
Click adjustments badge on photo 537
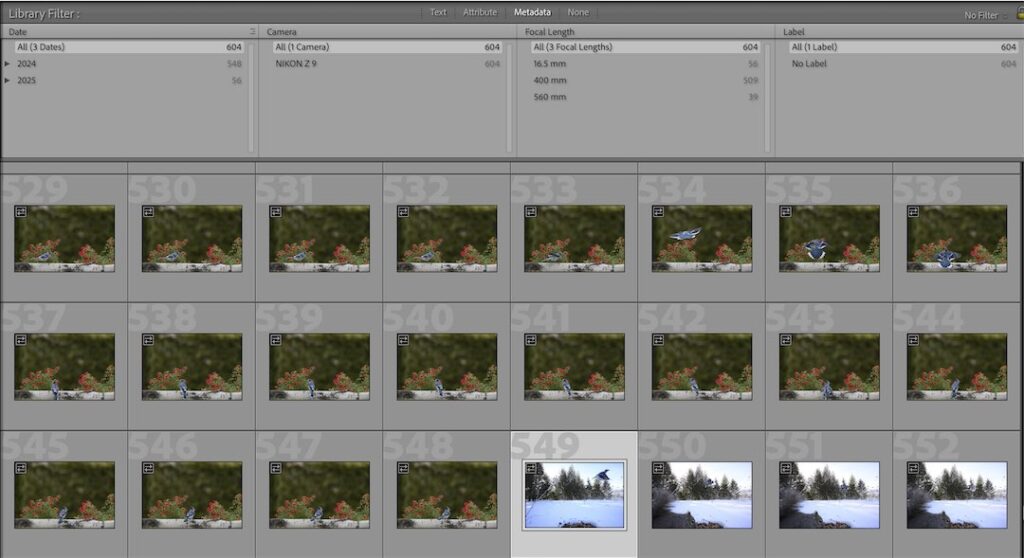pyautogui.click(x=21, y=340)
